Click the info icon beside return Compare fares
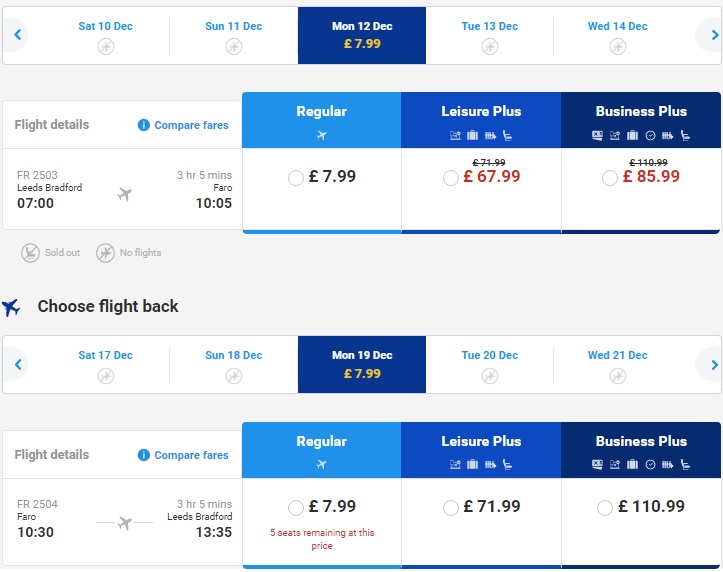 point(143,455)
